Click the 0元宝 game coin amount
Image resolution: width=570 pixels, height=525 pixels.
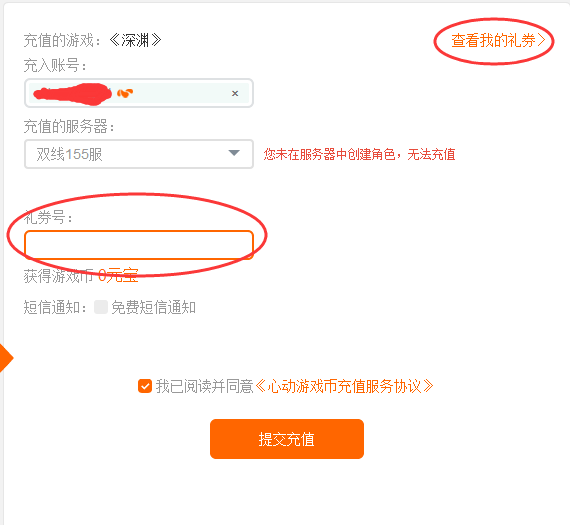(118, 276)
